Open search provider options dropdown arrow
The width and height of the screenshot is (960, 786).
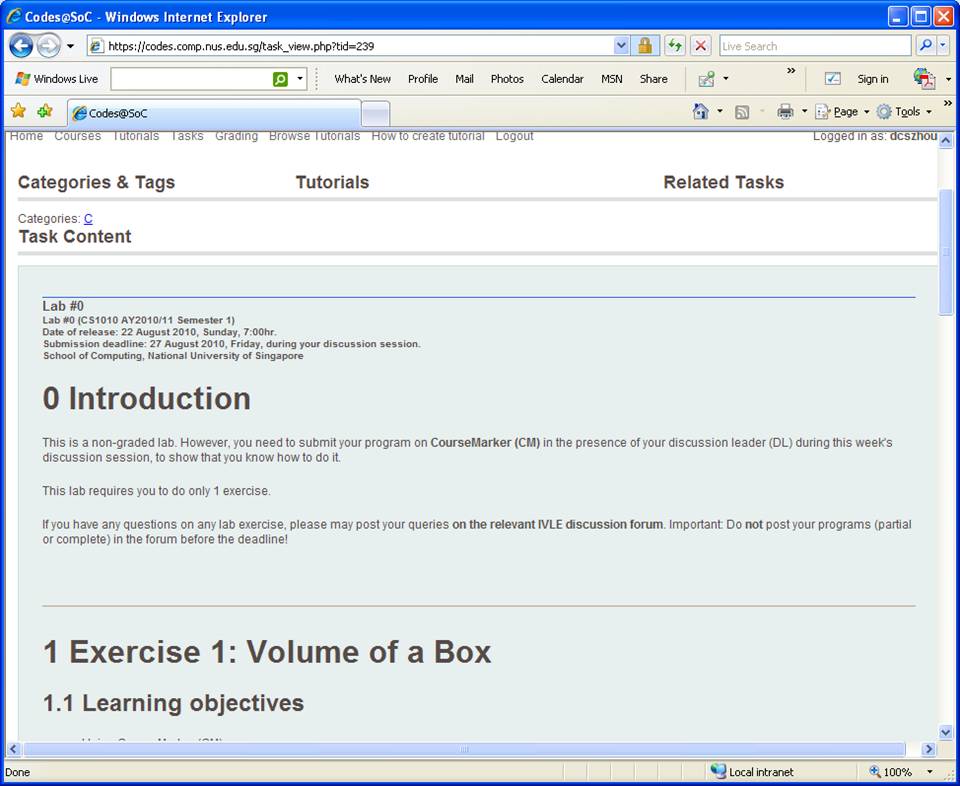[943, 45]
